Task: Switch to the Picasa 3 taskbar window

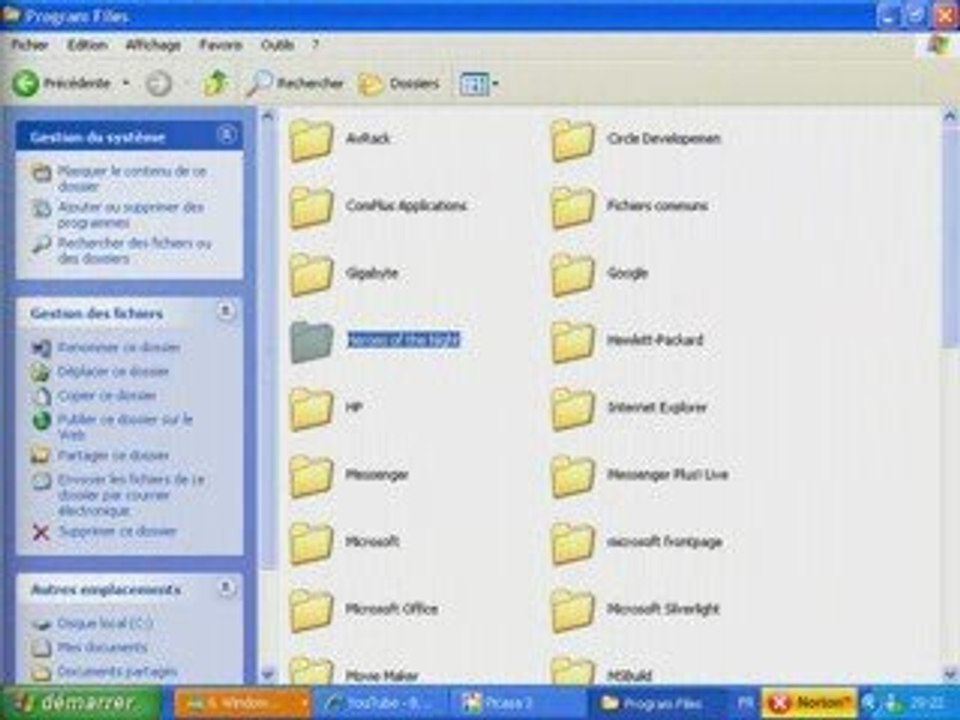Action: 517,703
